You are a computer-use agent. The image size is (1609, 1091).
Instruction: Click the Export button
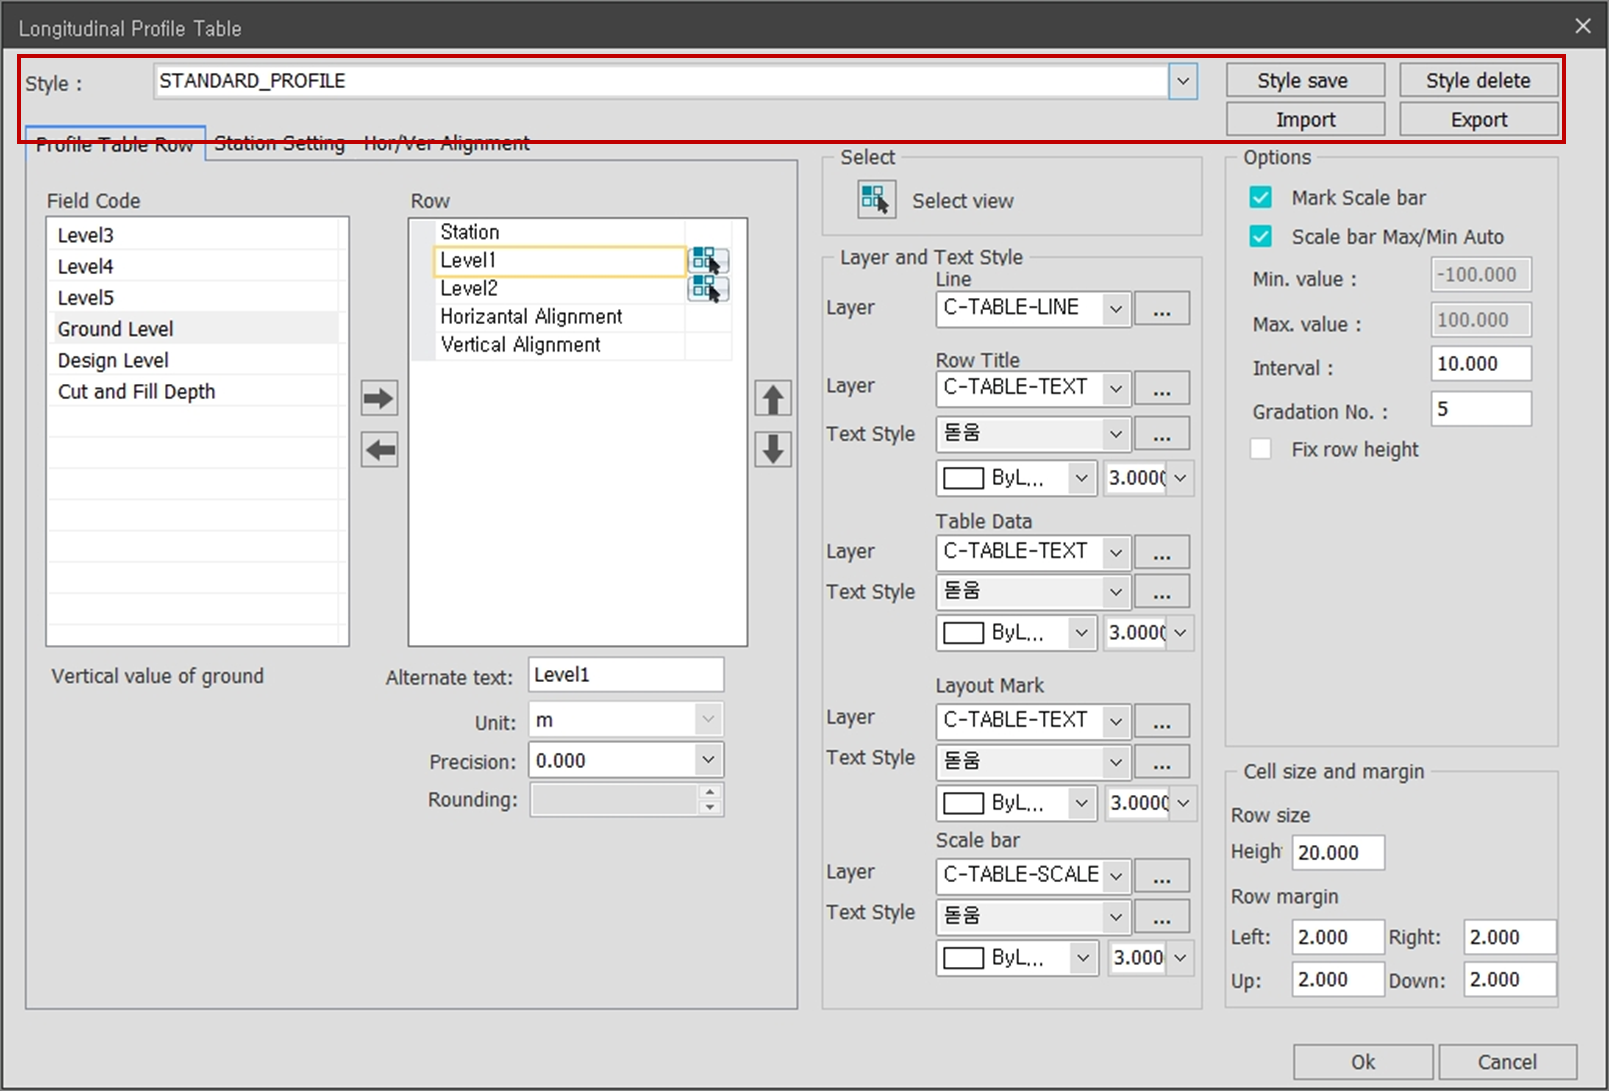[1478, 120]
